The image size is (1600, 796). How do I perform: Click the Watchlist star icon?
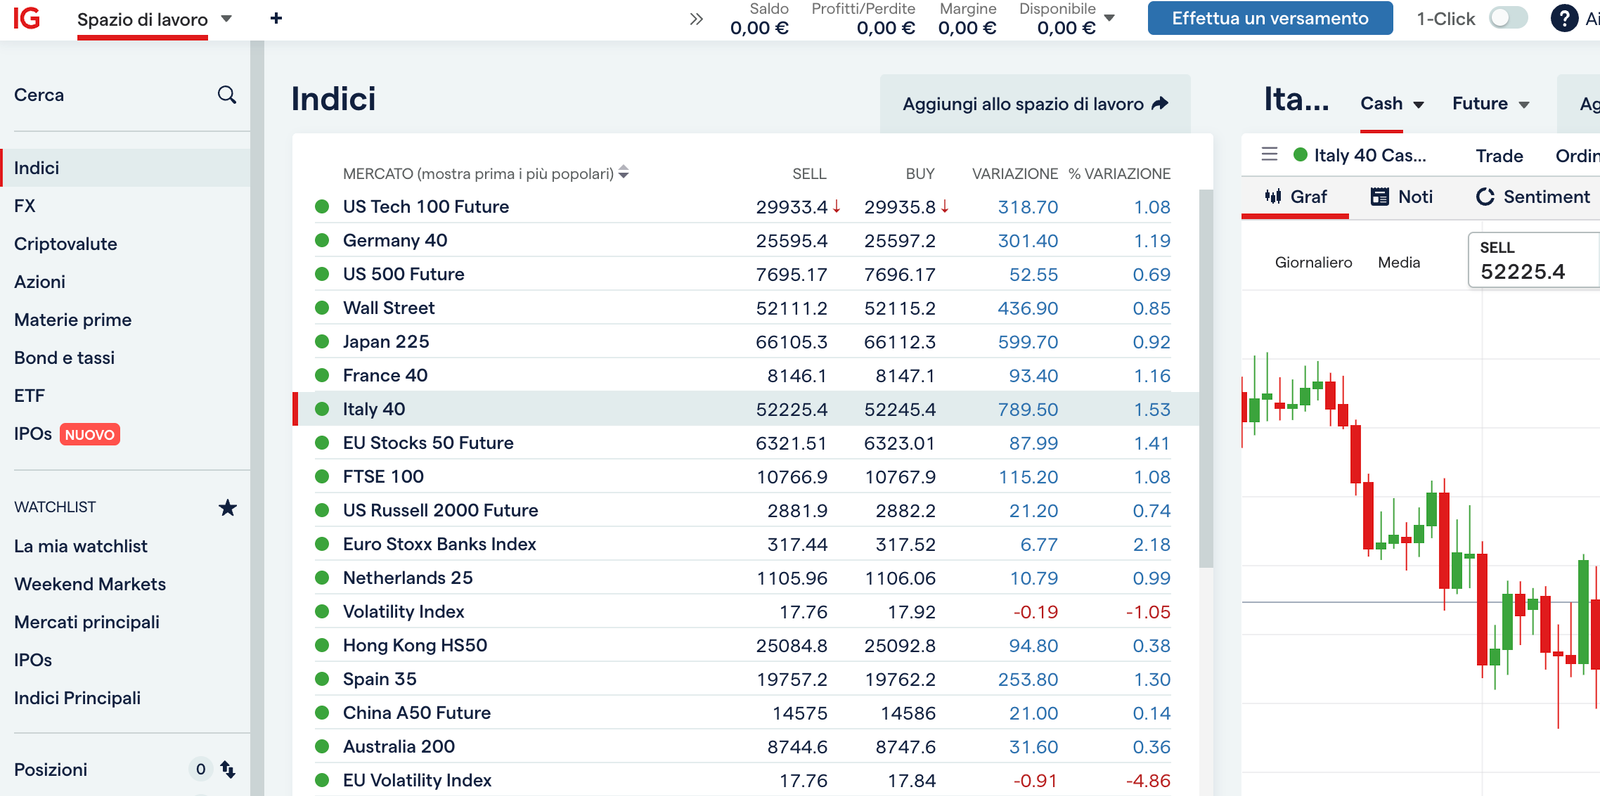click(228, 507)
